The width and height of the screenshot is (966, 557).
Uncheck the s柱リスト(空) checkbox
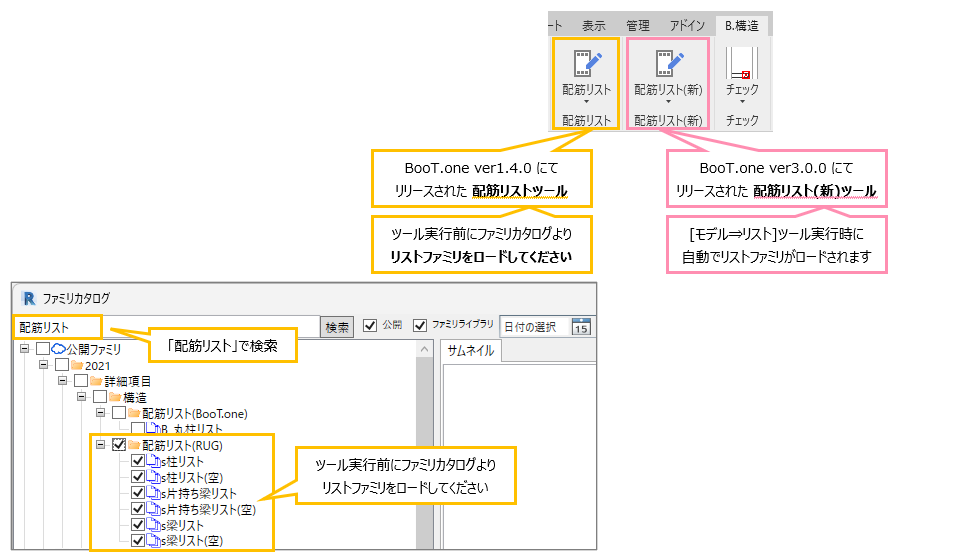[138, 477]
